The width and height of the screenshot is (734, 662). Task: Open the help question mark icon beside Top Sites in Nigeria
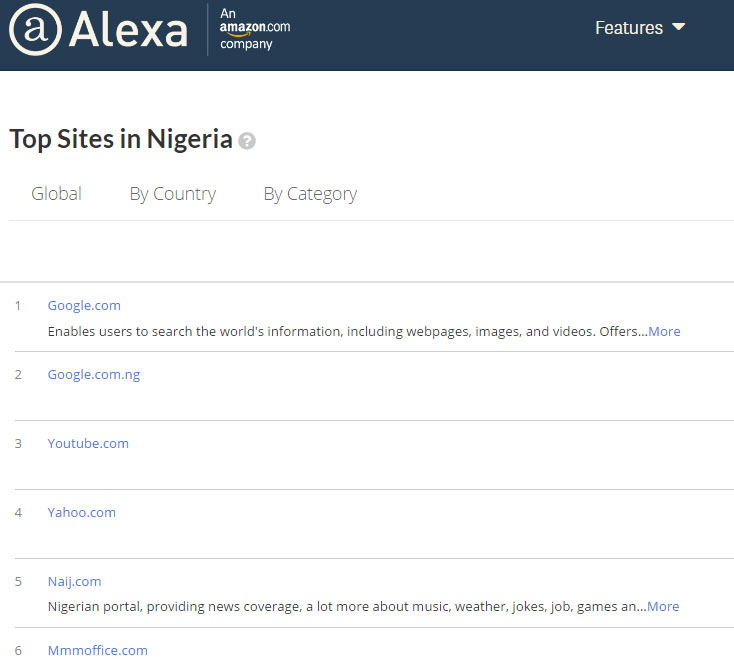(x=247, y=141)
